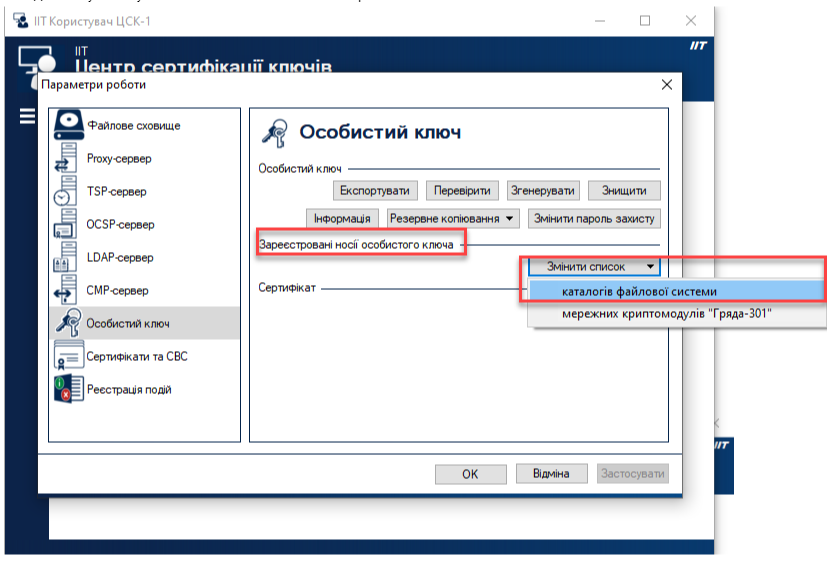Click the Реєстрація подій log icon
Viewport: 836px width, 561px height.
(x=69, y=389)
